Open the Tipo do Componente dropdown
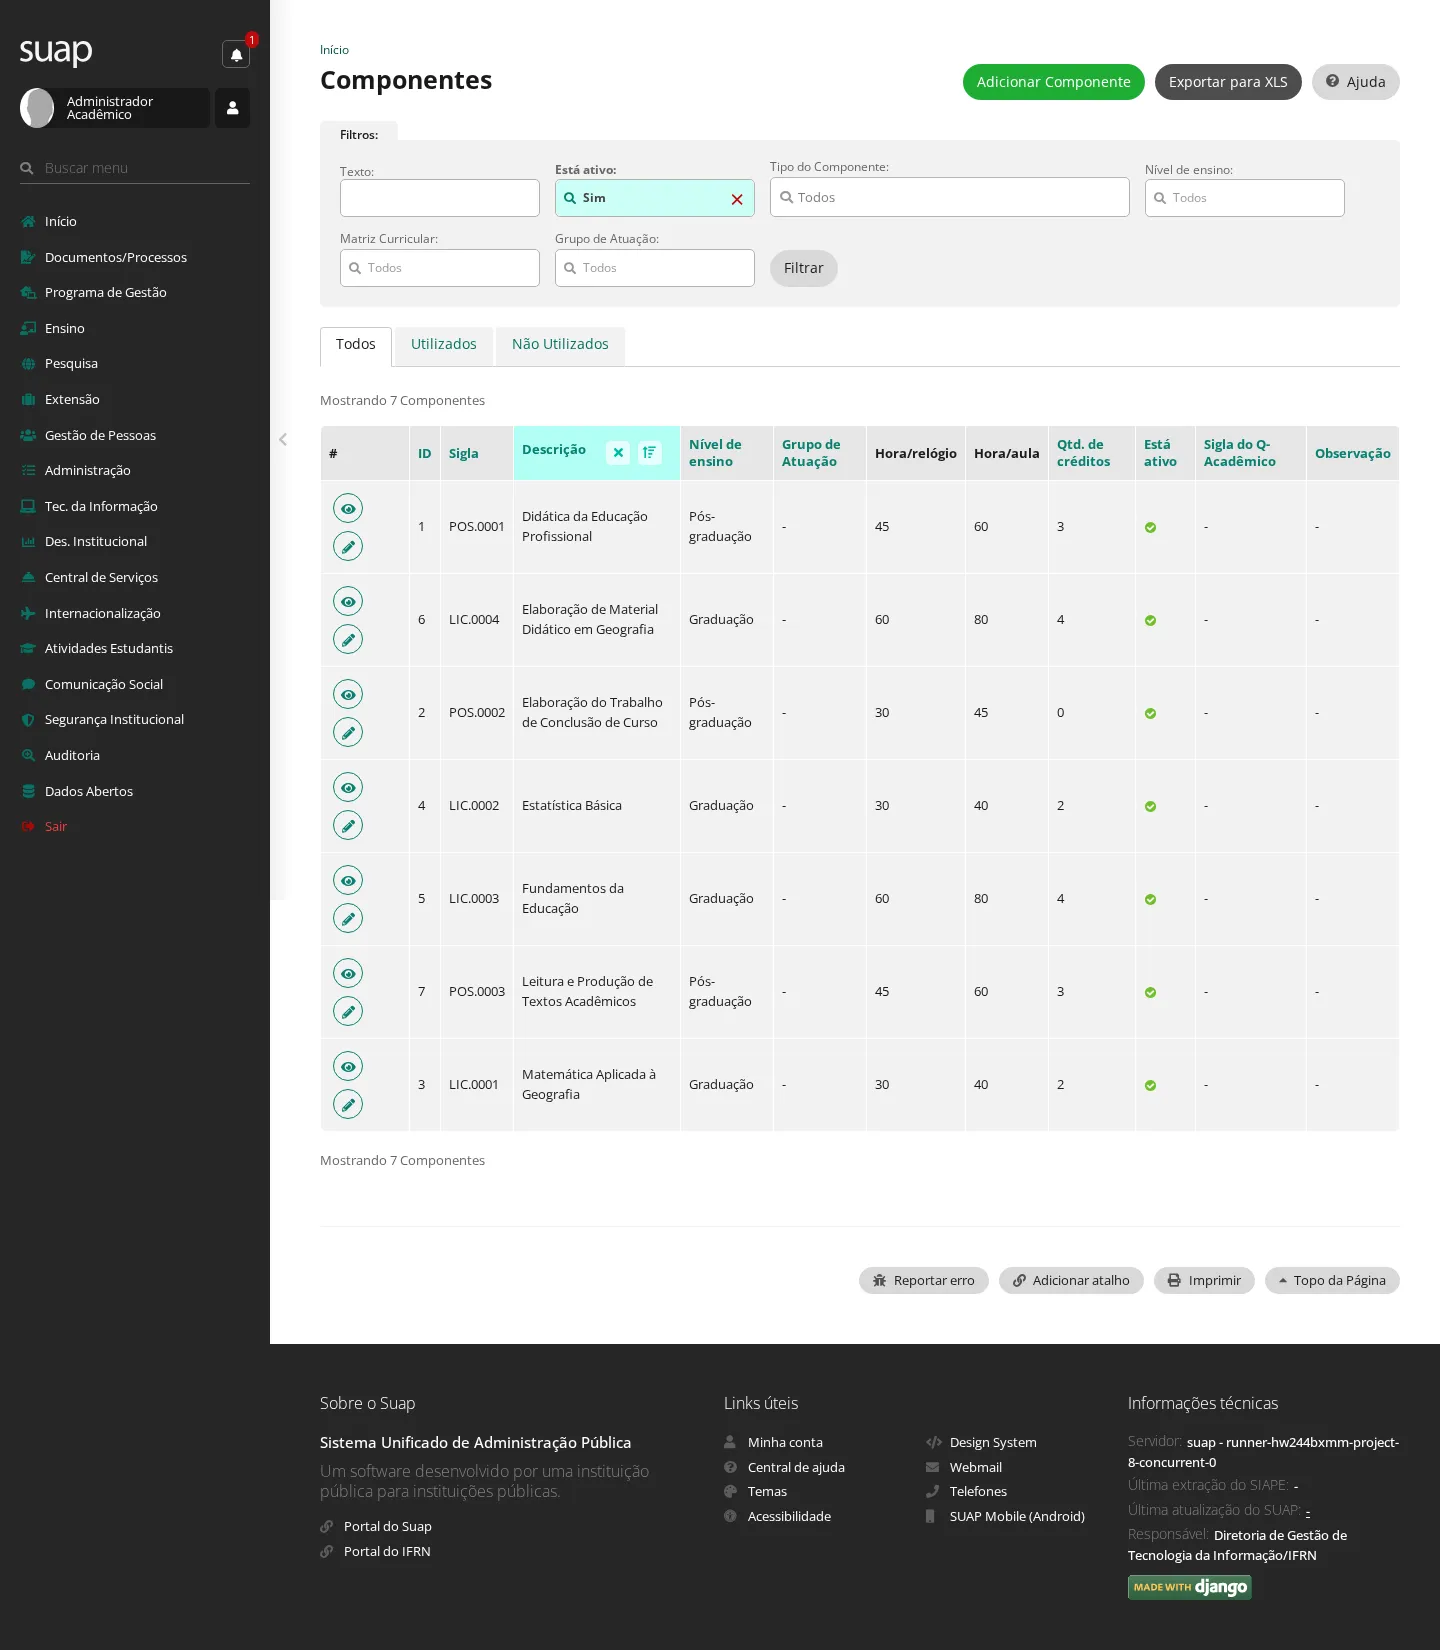Viewport: 1440px width, 1650px height. tap(950, 197)
